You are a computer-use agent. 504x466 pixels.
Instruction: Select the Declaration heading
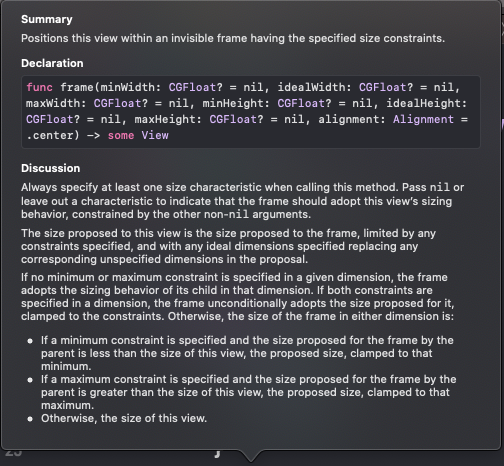click(x=52, y=63)
